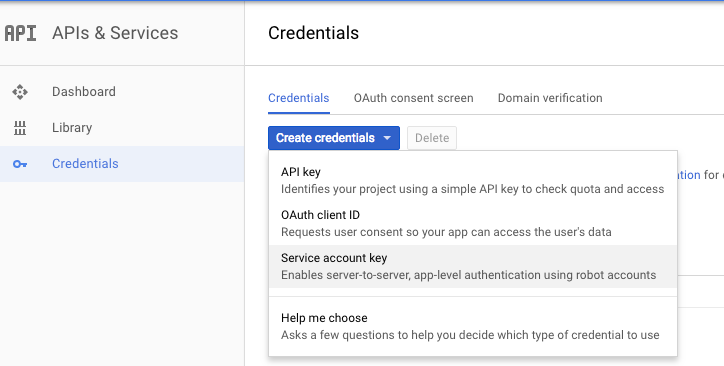Select the Library shelf icon in sidebar

tap(20, 128)
